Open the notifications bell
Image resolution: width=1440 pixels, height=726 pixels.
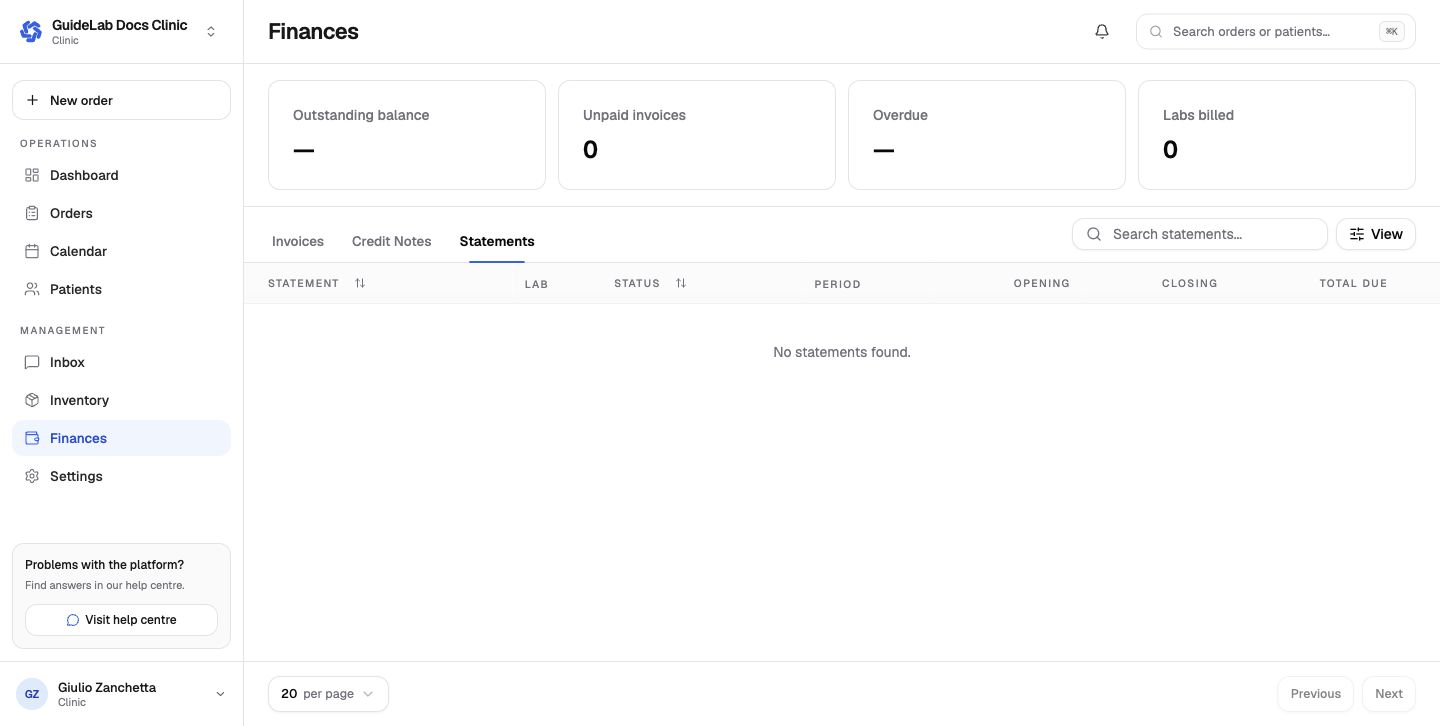pyautogui.click(x=1102, y=32)
